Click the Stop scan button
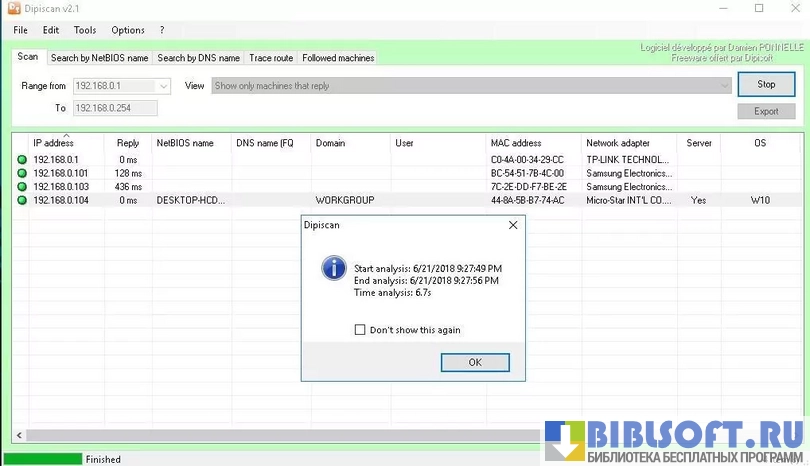The width and height of the screenshot is (810, 466). (766, 85)
